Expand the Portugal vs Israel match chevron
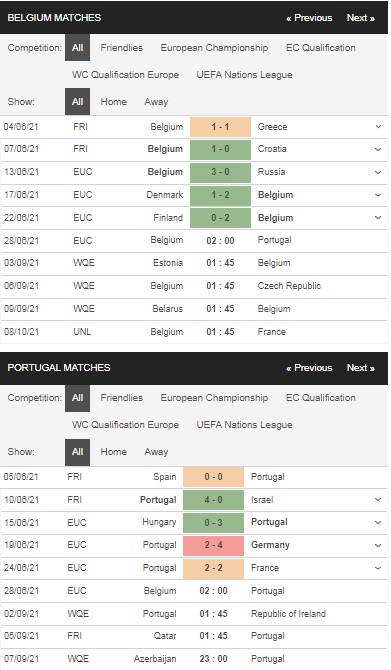 pos(378,500)
